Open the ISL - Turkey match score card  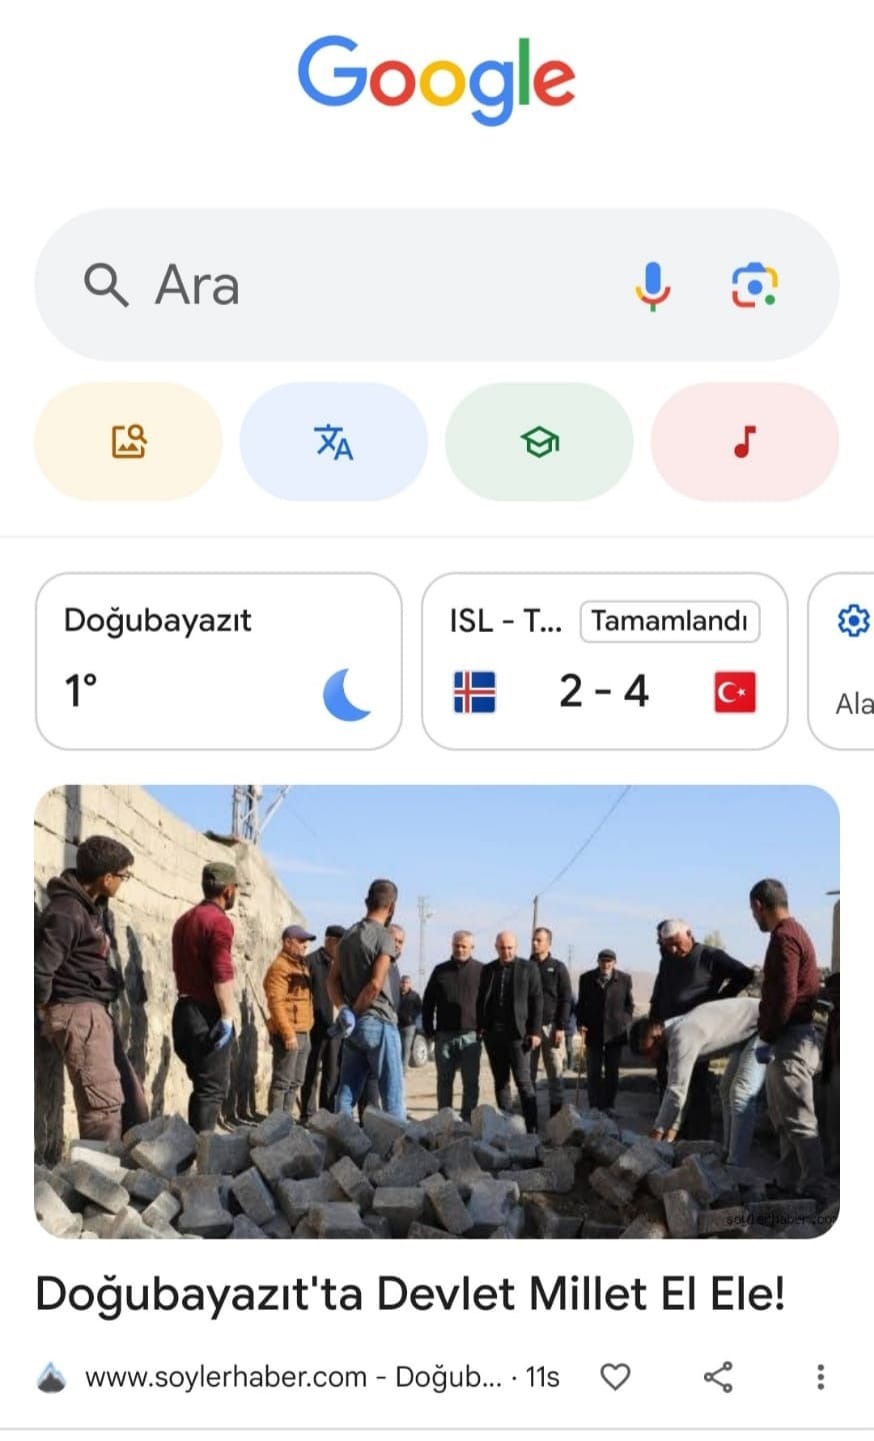[x=605, y=661]
